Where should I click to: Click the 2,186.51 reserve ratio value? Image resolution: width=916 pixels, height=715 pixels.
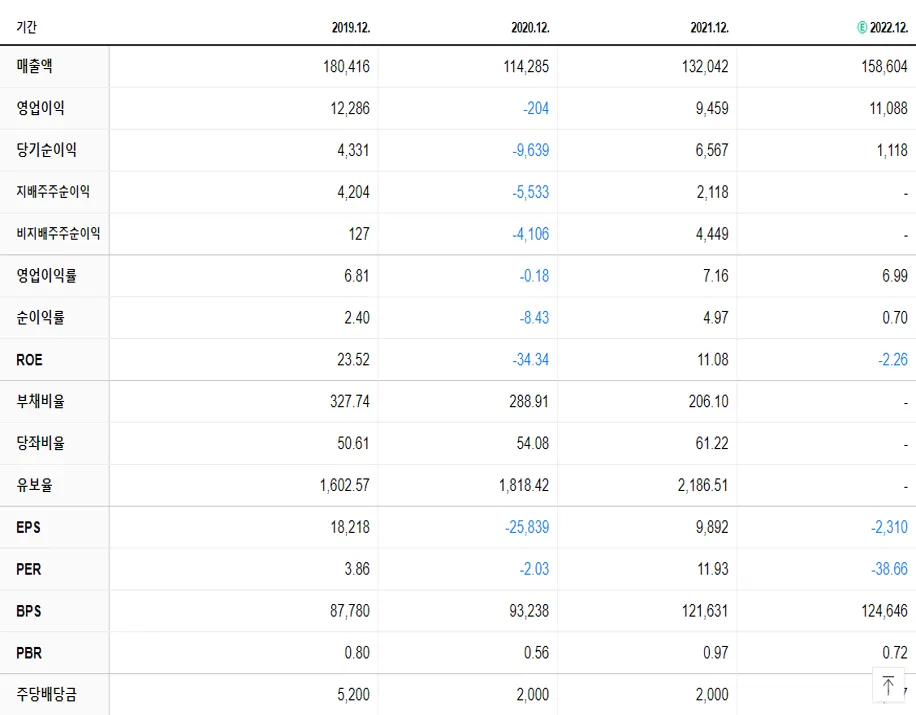(703, 485)
